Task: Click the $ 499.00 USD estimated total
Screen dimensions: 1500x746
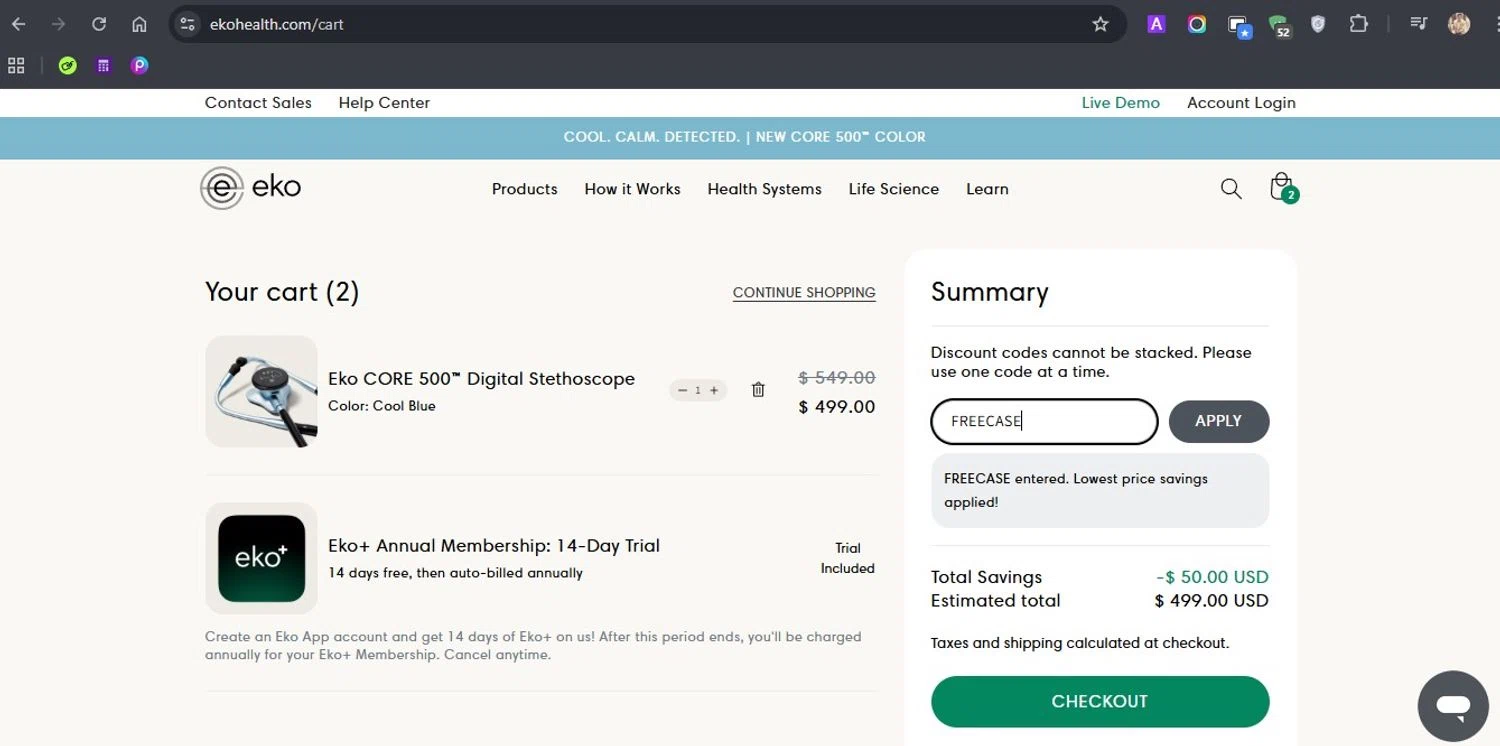Action: pos(1211,601)
